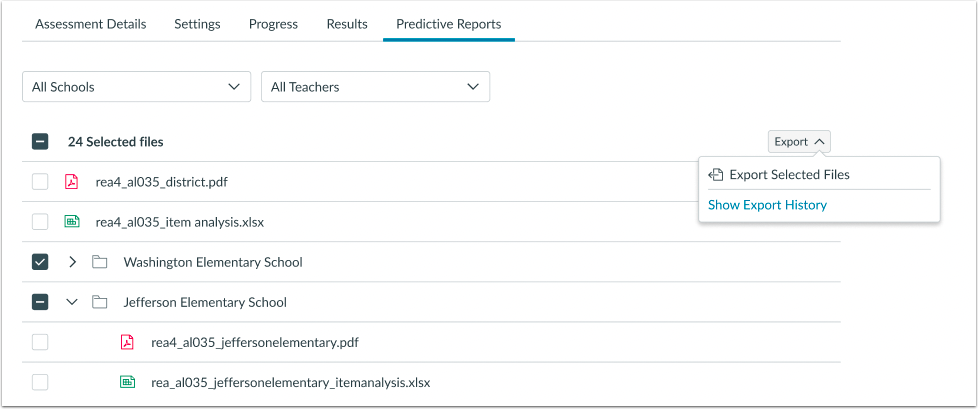This screenshot has width=978, height=409.
Task: Toggle the select-all checkbox beside 24 Selected files
Action: 40,142
